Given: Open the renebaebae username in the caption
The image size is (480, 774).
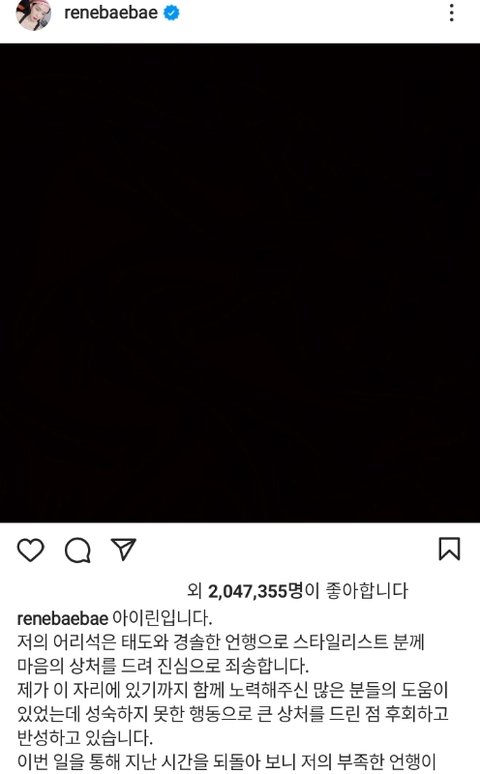Looking at the screenshot, I should point(62,618).
